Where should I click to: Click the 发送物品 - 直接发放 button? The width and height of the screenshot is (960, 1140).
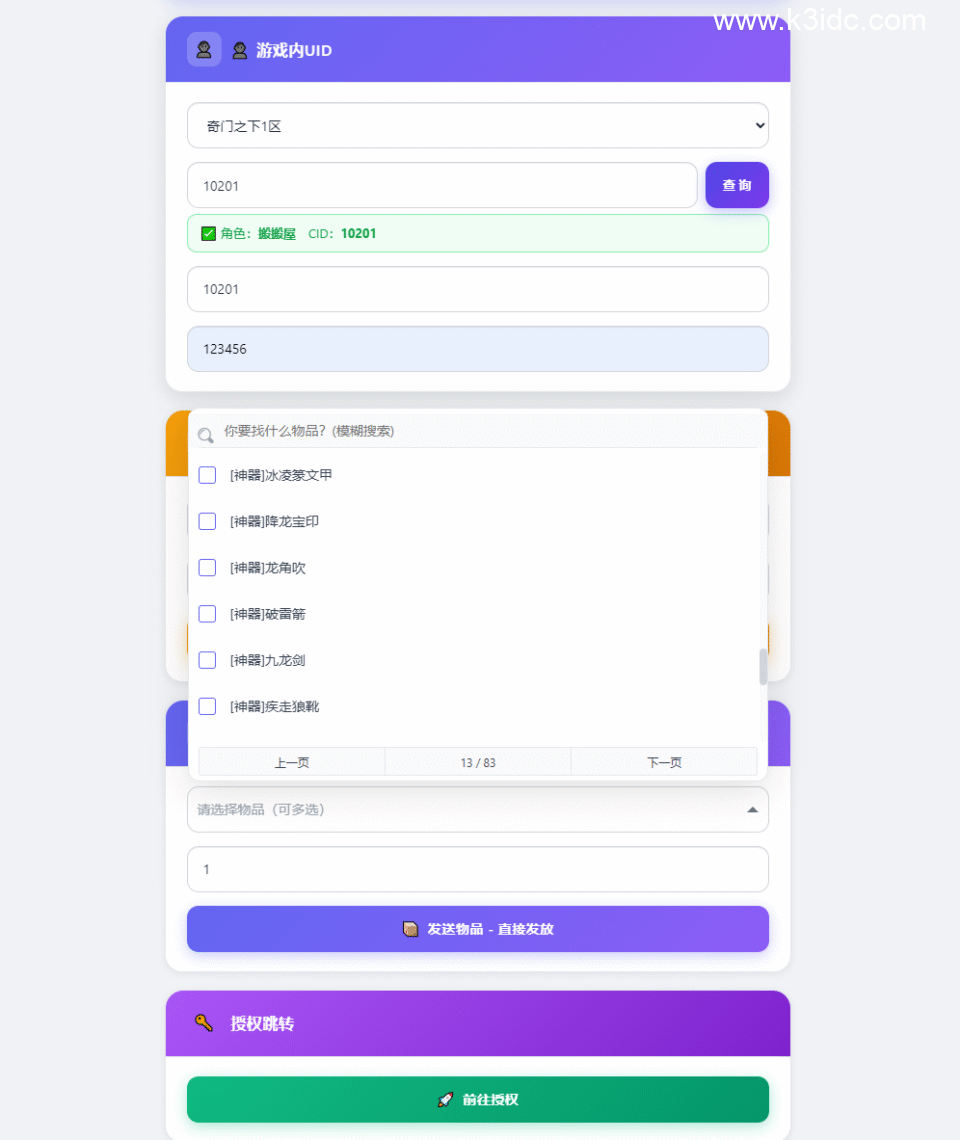(x=478, y=928)
